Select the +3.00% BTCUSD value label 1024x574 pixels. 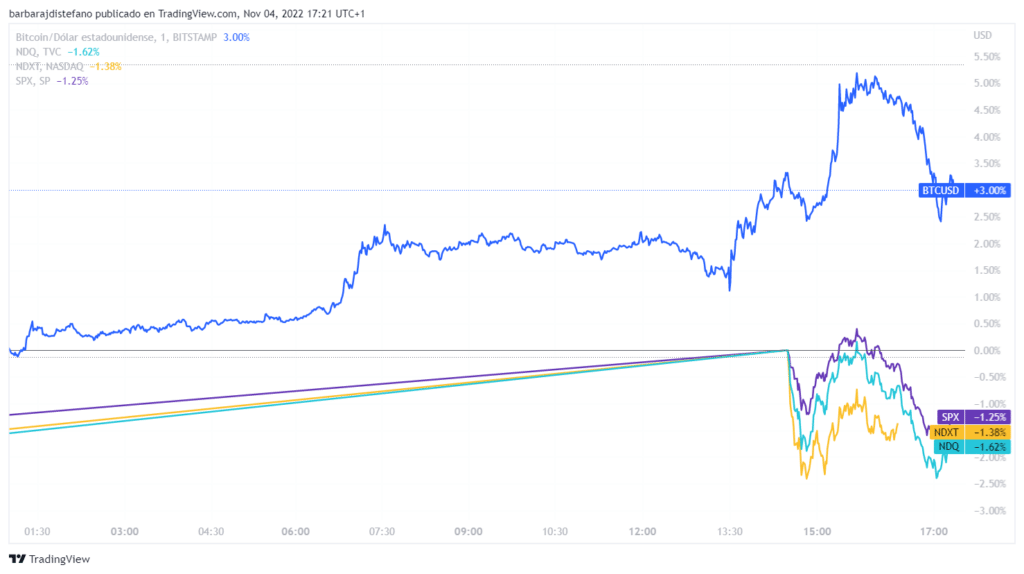(x=988, y=190)
